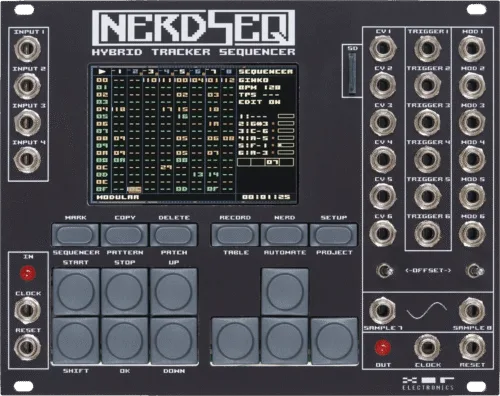Click the boxed "07" value on display
The width and height of the screenshot is (500, 396).
(273, 162)
